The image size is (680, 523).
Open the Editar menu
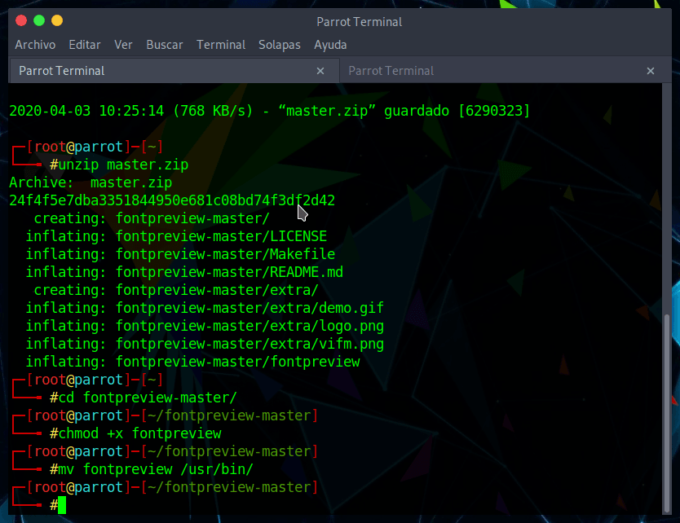click(x=85, y=45)
